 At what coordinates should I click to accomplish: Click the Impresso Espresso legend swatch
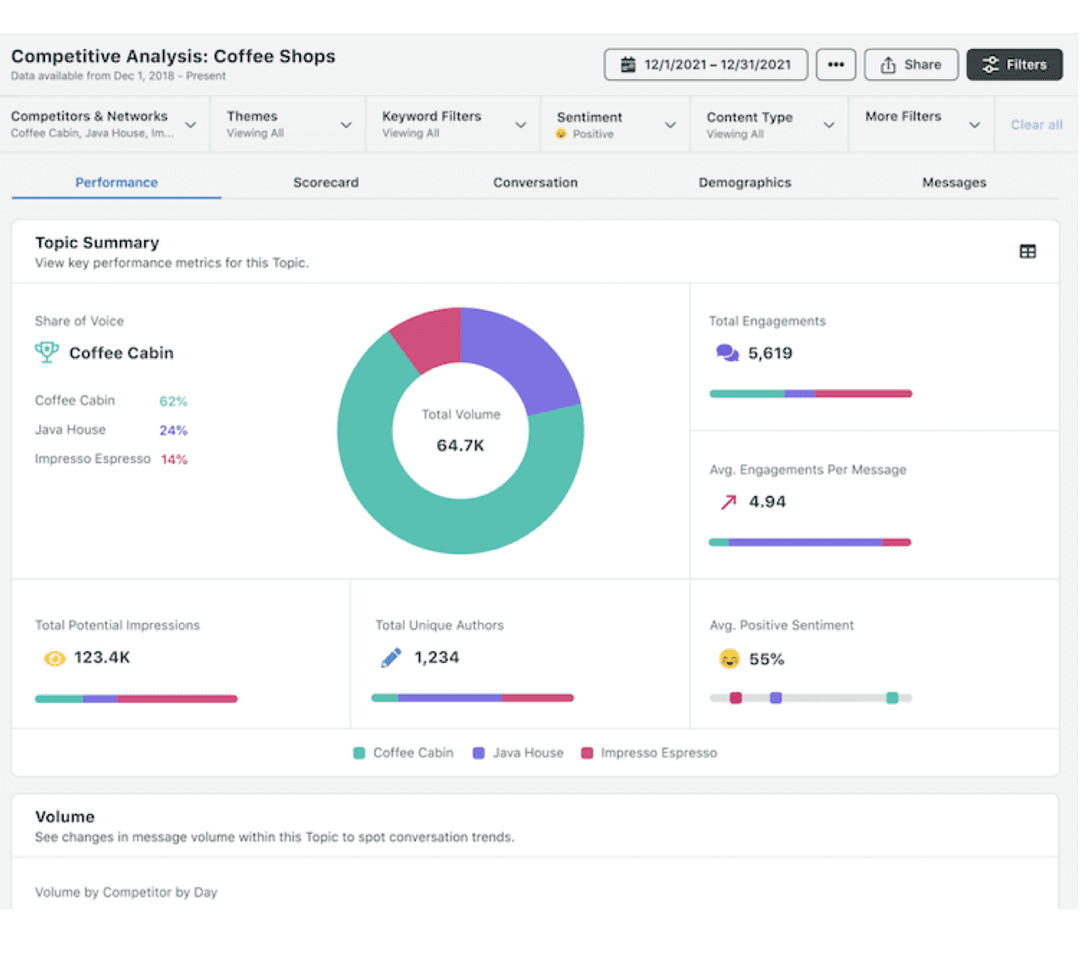(x=587, y=753)
